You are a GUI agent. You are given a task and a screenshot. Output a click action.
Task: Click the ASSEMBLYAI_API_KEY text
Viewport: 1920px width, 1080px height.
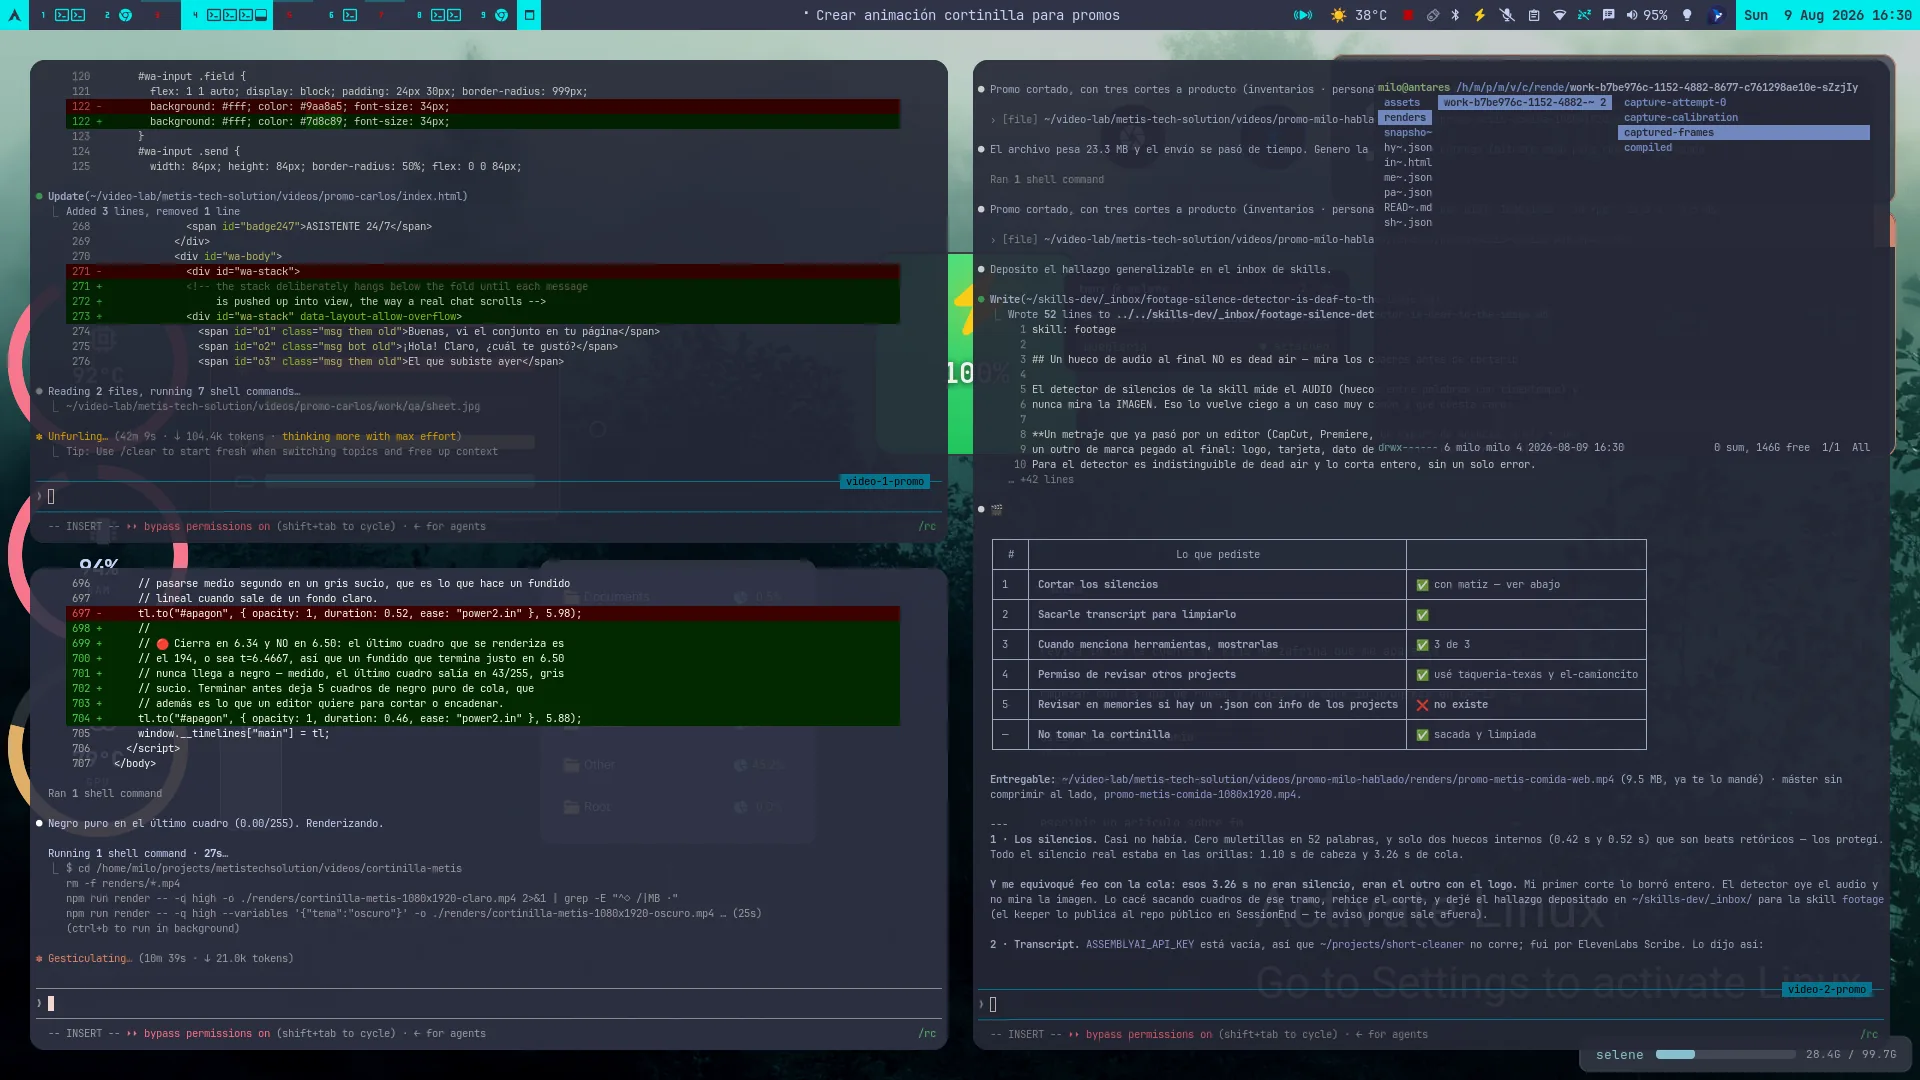coord(1140,945)
